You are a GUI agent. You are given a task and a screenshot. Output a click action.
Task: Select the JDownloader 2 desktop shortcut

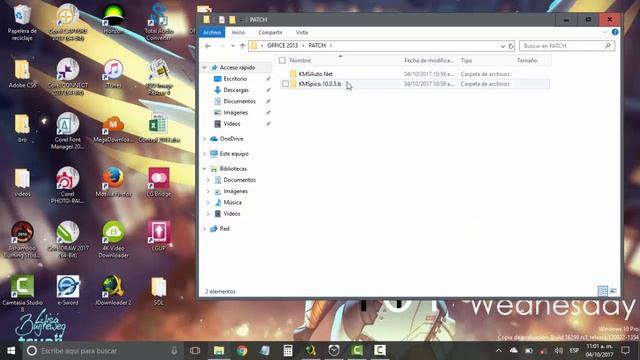tap(113, 291)
